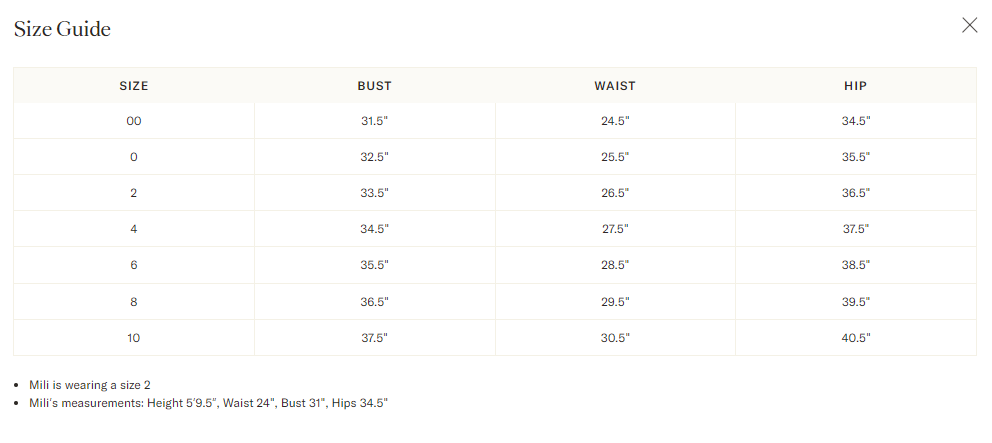The width and height of the screenshot is (992, 443).
Task: Click the "Mili is wearing a size 2" note
Action: click(x=90, y=385)
